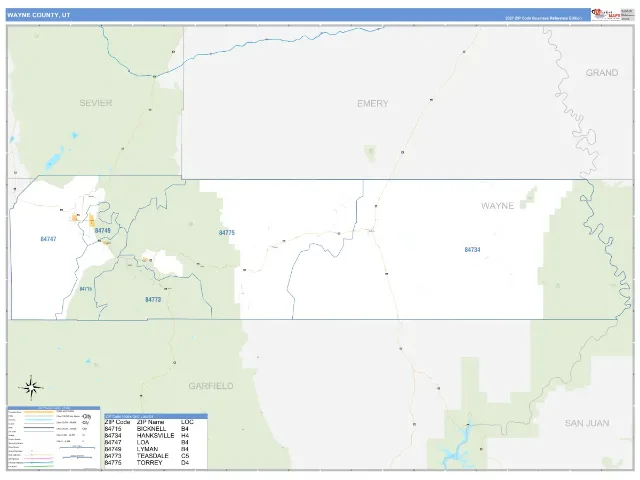Click the SEVIER county label
This screenshot has width=640, height=480.
pyautogui.click(x=96, y=103)
